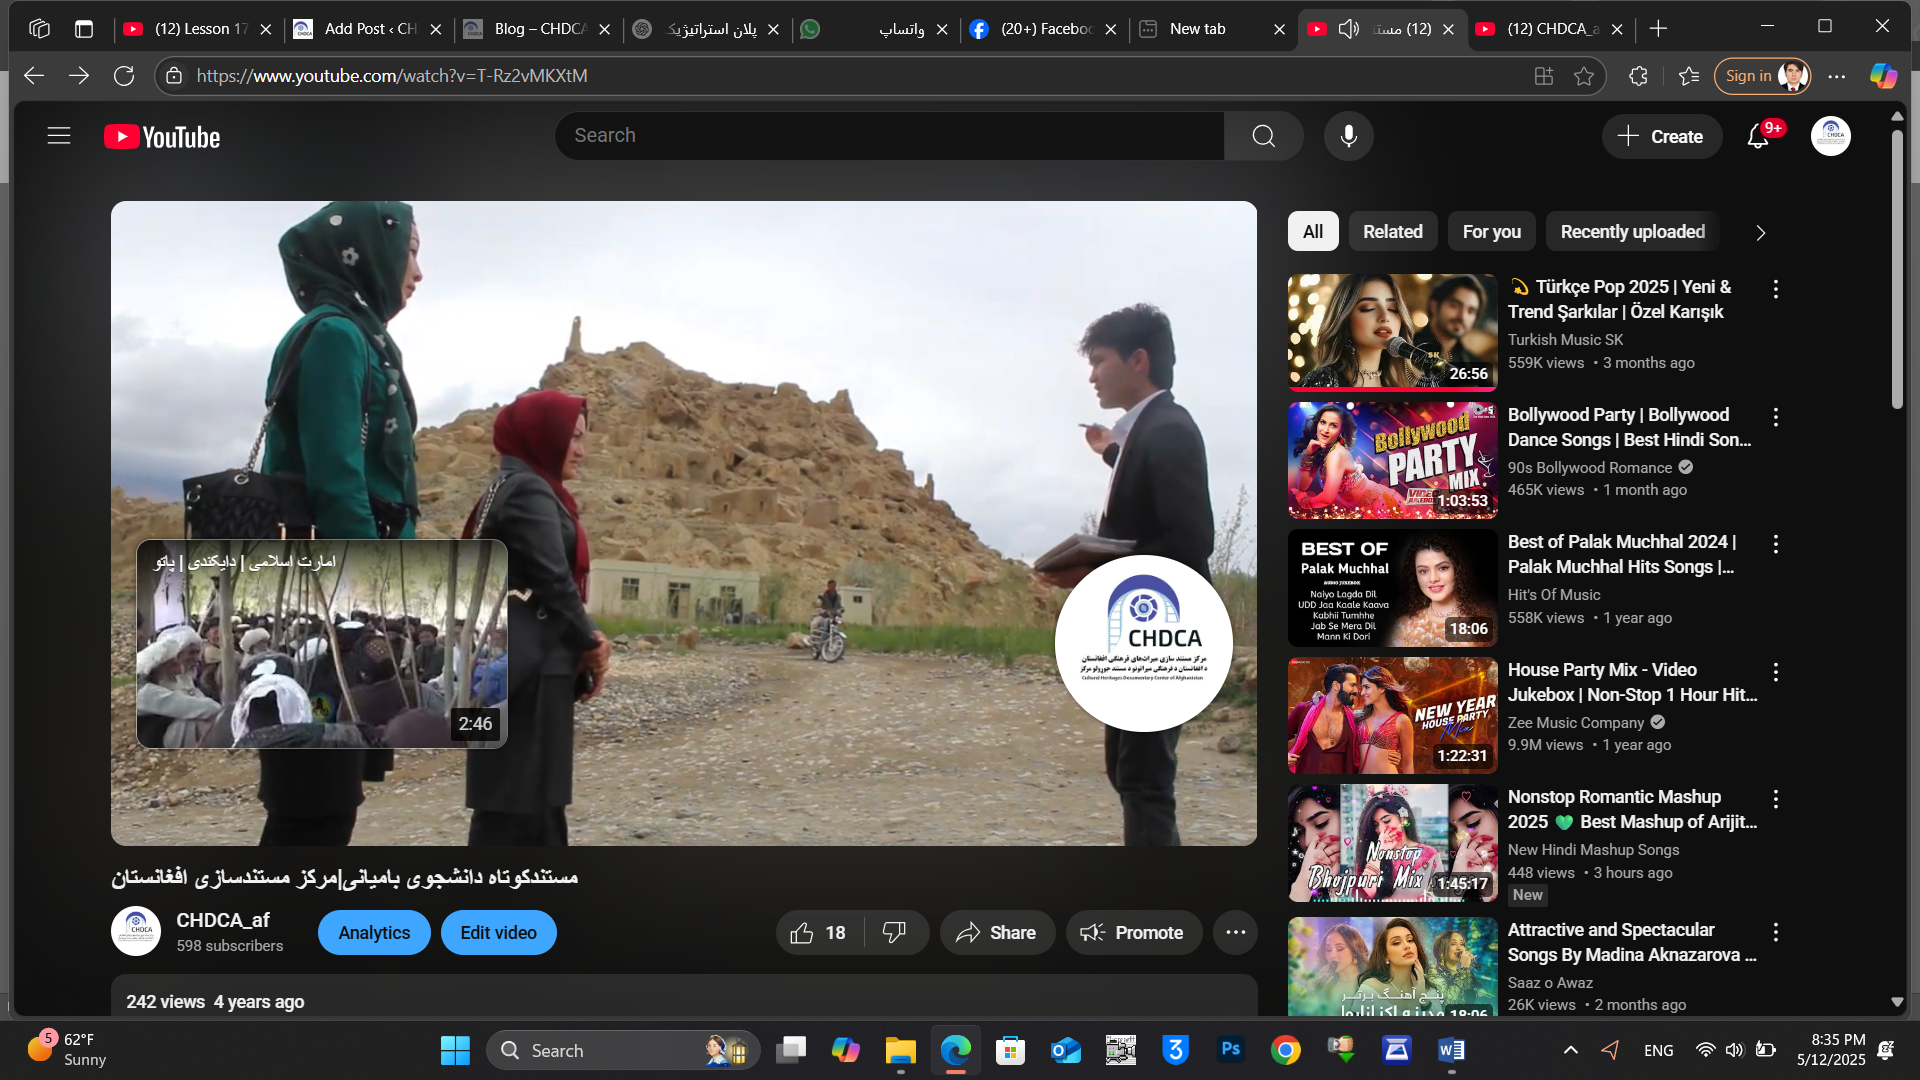The image size is (1920, 1080).
Task: Mute the playing tab's speaker icon
Action: pyautogui.click(x=1349, y=29)
